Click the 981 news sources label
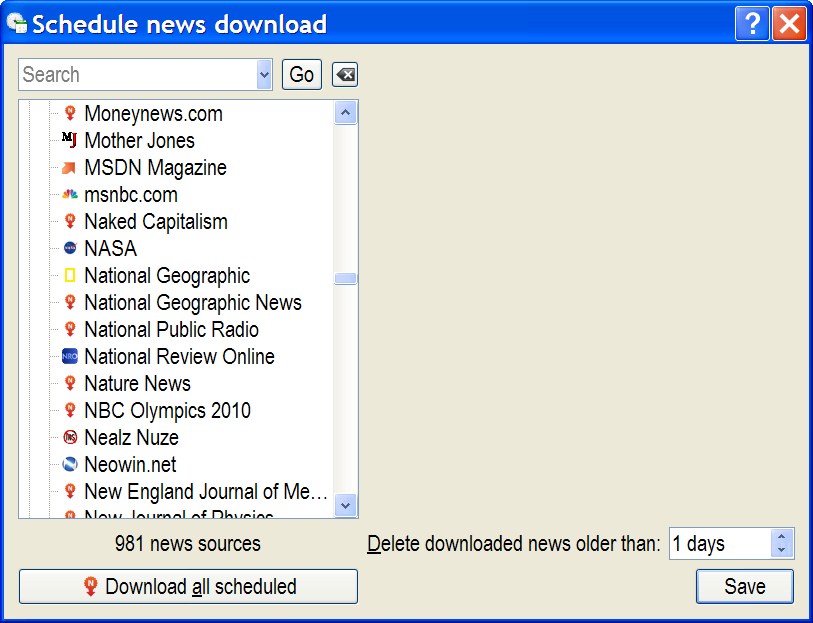The height and width of the screenshot is (623, 813). (x=188, y=543)
